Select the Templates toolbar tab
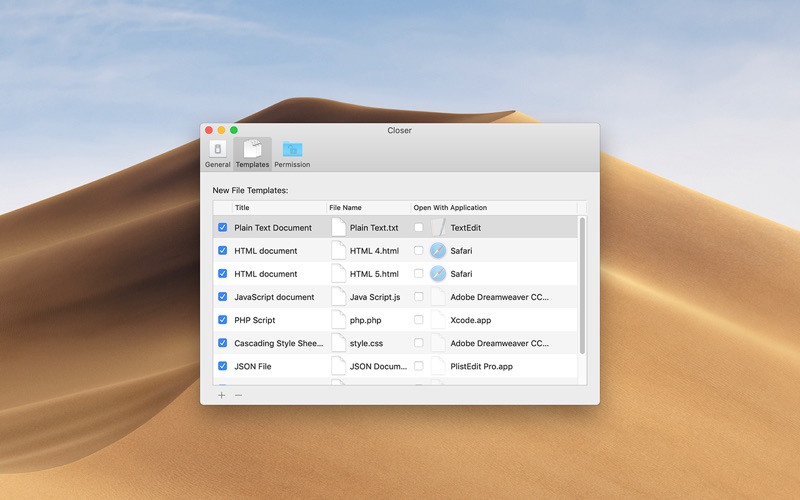 click(x=252, y=154)
